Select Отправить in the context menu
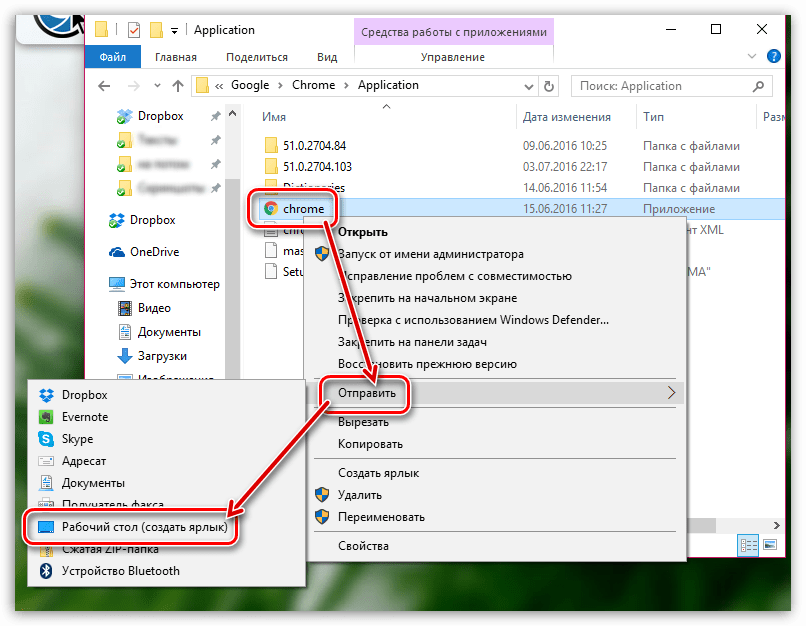Image resolution: width=806 pixels, height=626 pixels. coord(367,393)
